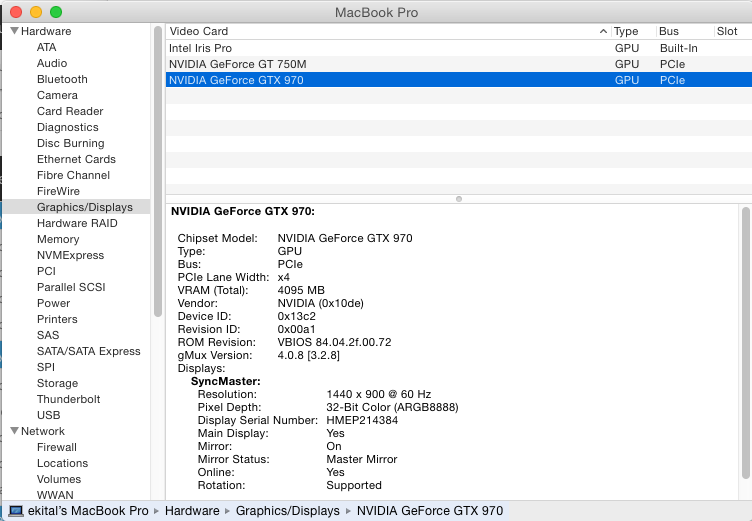Screen dimensions: 752x521
Task: Open SATA/SATA Express entry
Action: [89, 351]
